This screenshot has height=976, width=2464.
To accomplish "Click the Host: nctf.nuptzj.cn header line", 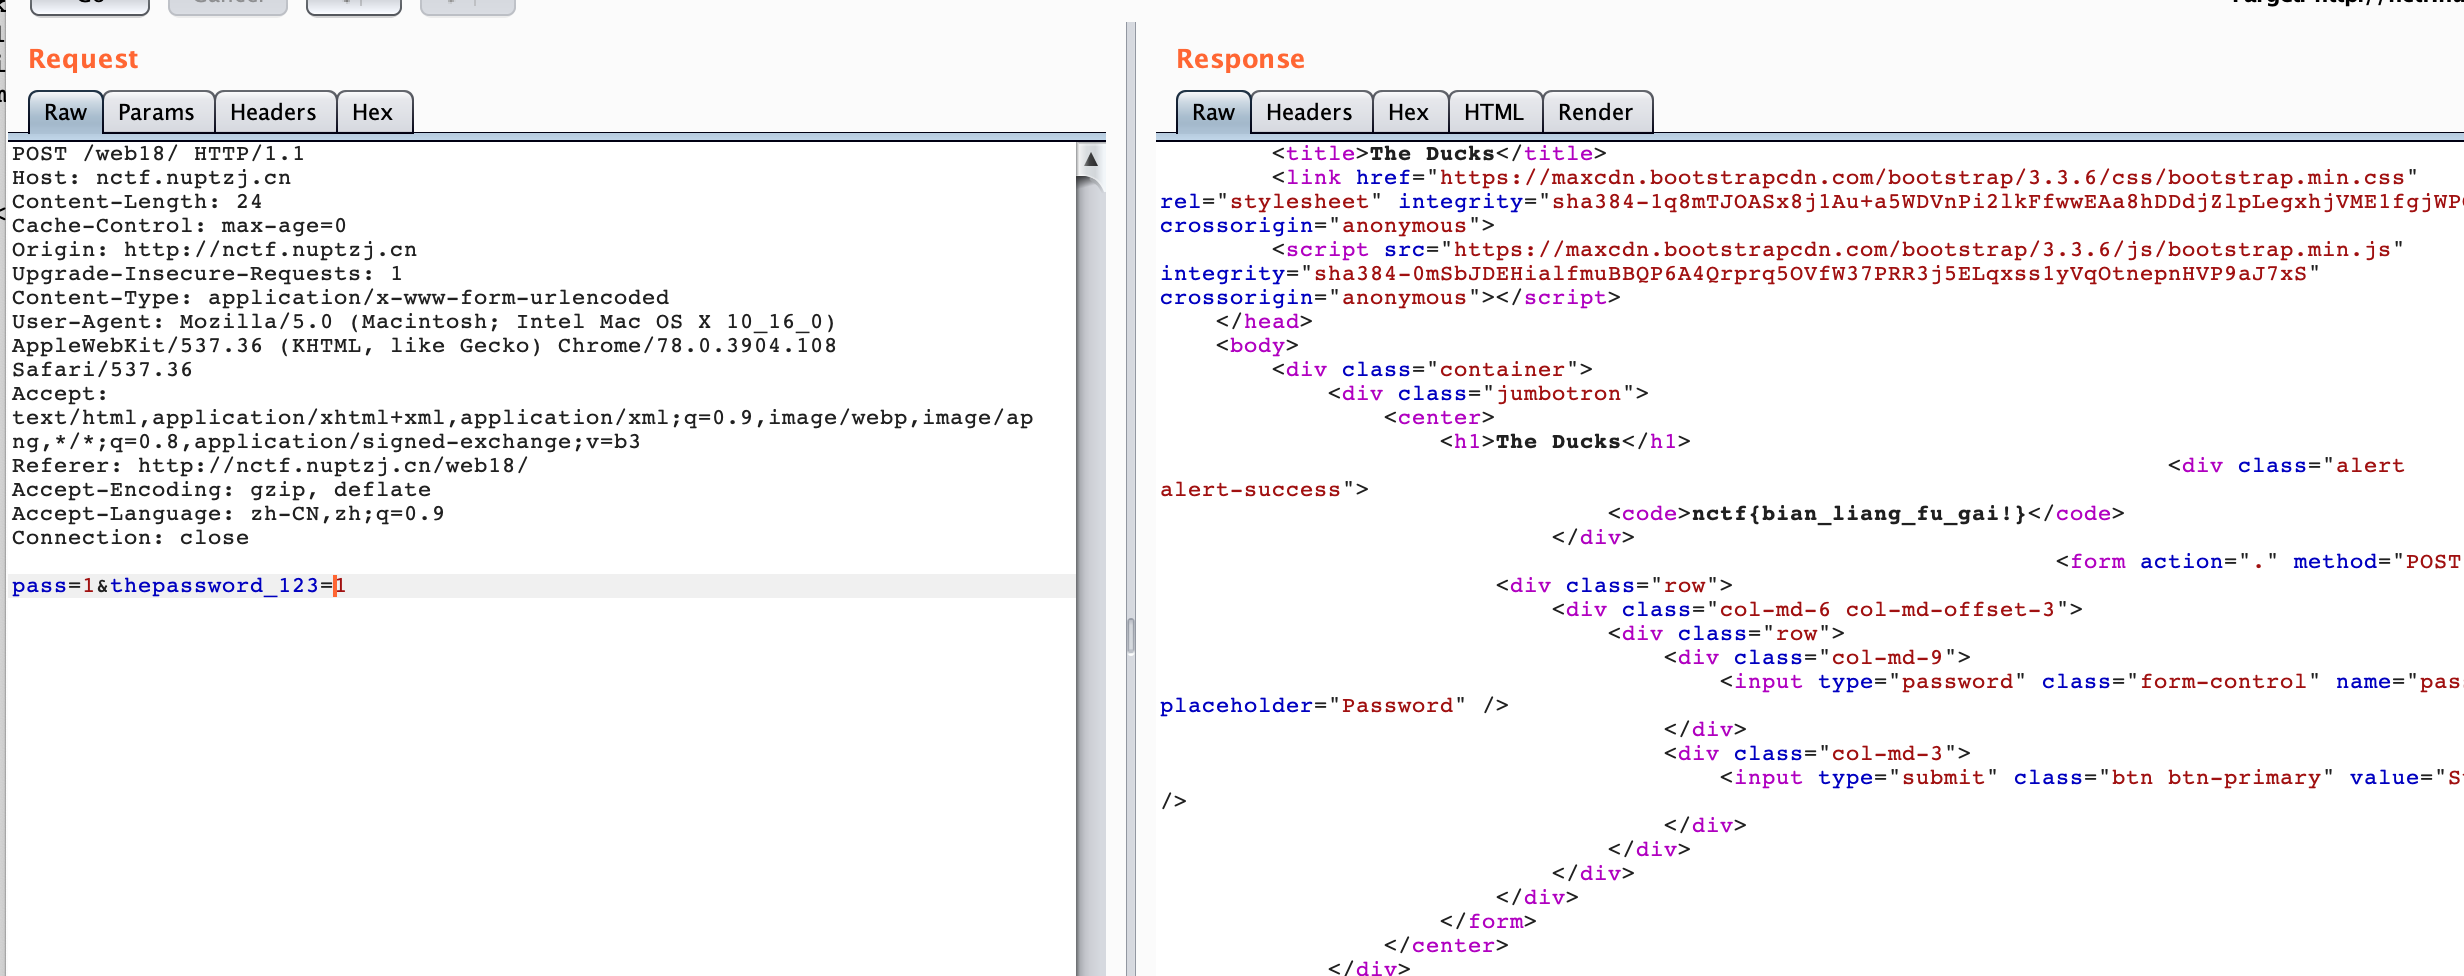I will [151, 178].
